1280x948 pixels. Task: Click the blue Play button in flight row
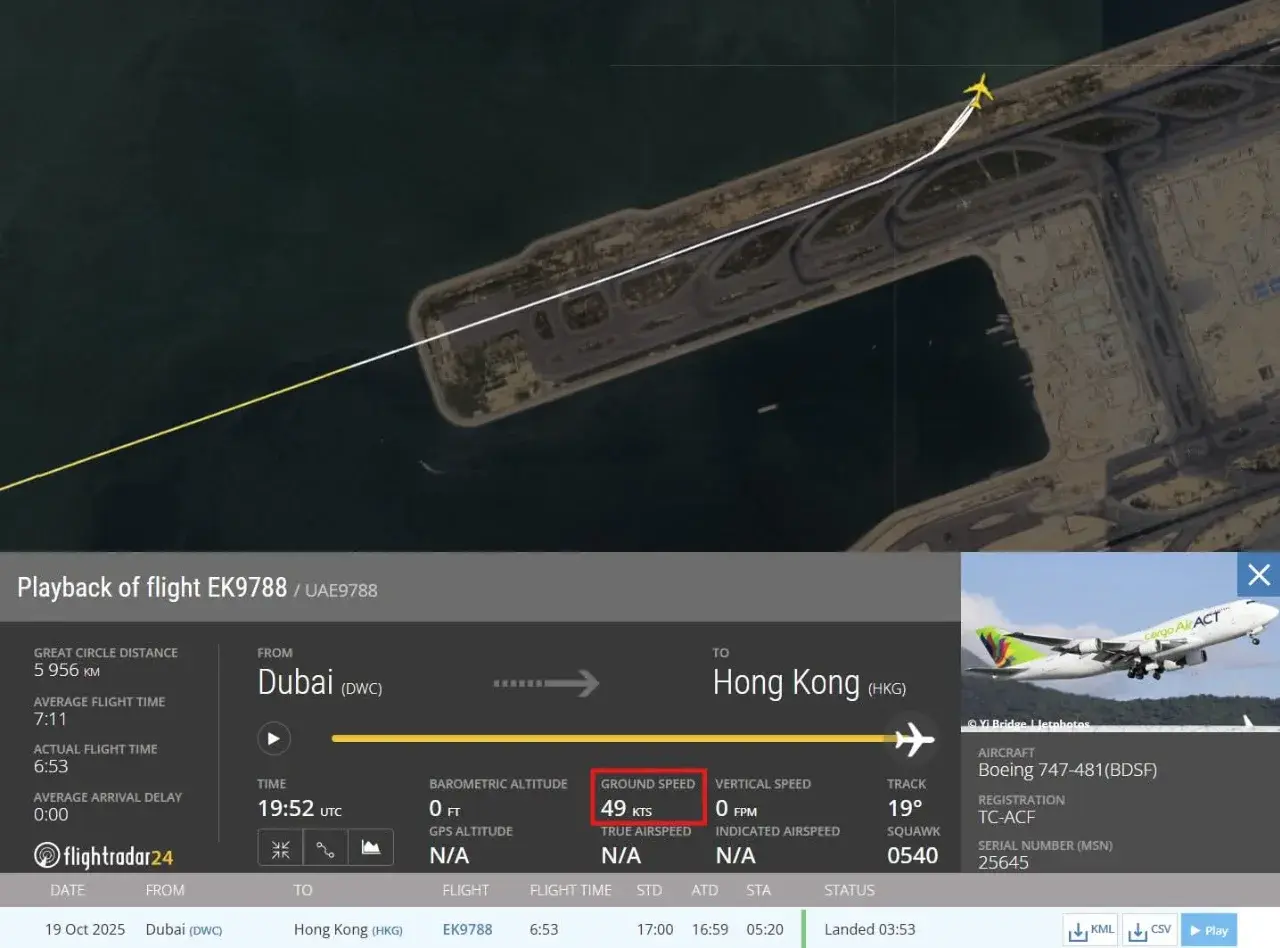(x=1208, y=929)
